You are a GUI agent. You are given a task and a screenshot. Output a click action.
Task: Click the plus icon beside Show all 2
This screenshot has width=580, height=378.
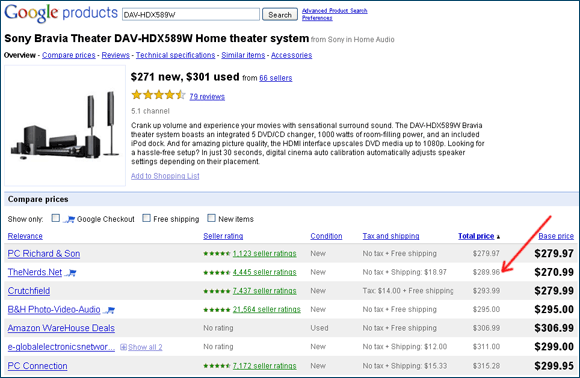[124, 347]
